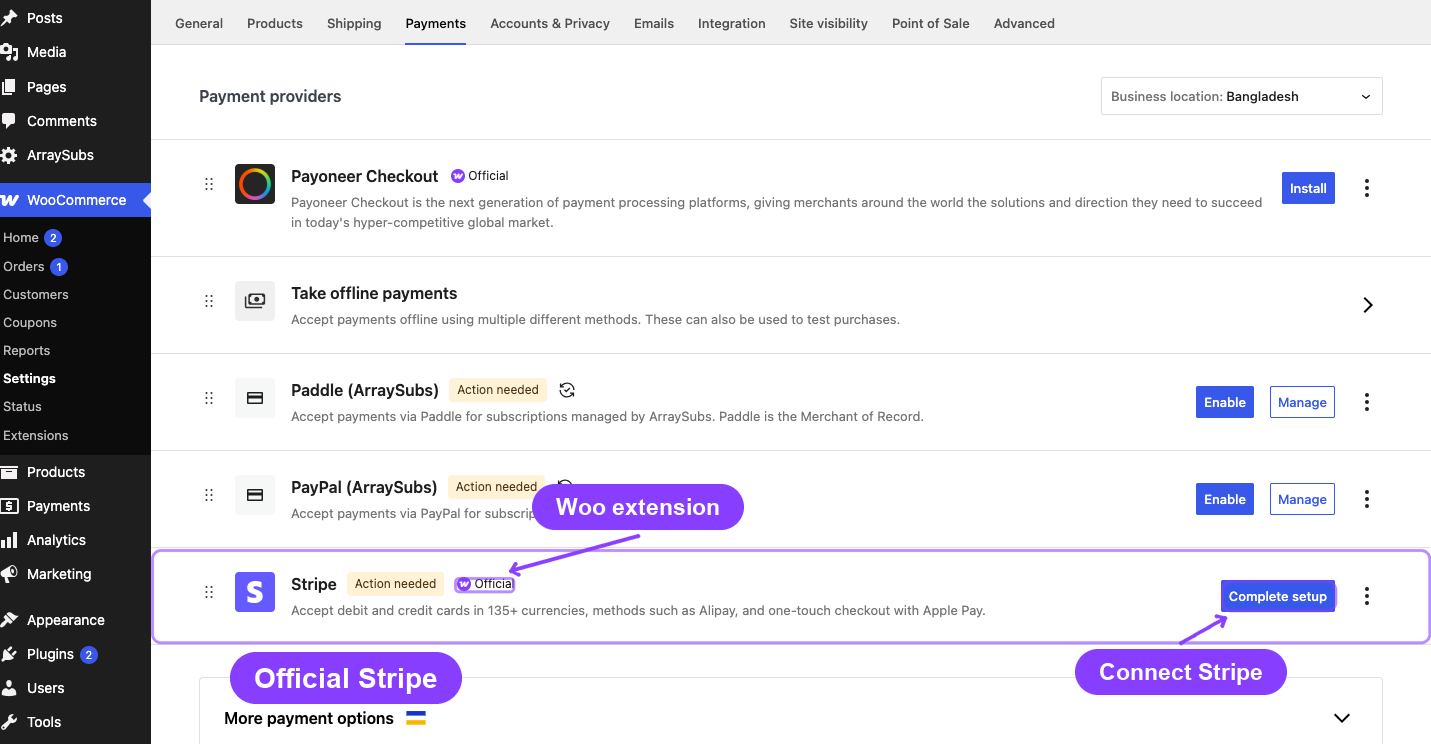The image size is (1431, 744).
Task: Click the Marketing megaphone icon
Action: (9, 574)
